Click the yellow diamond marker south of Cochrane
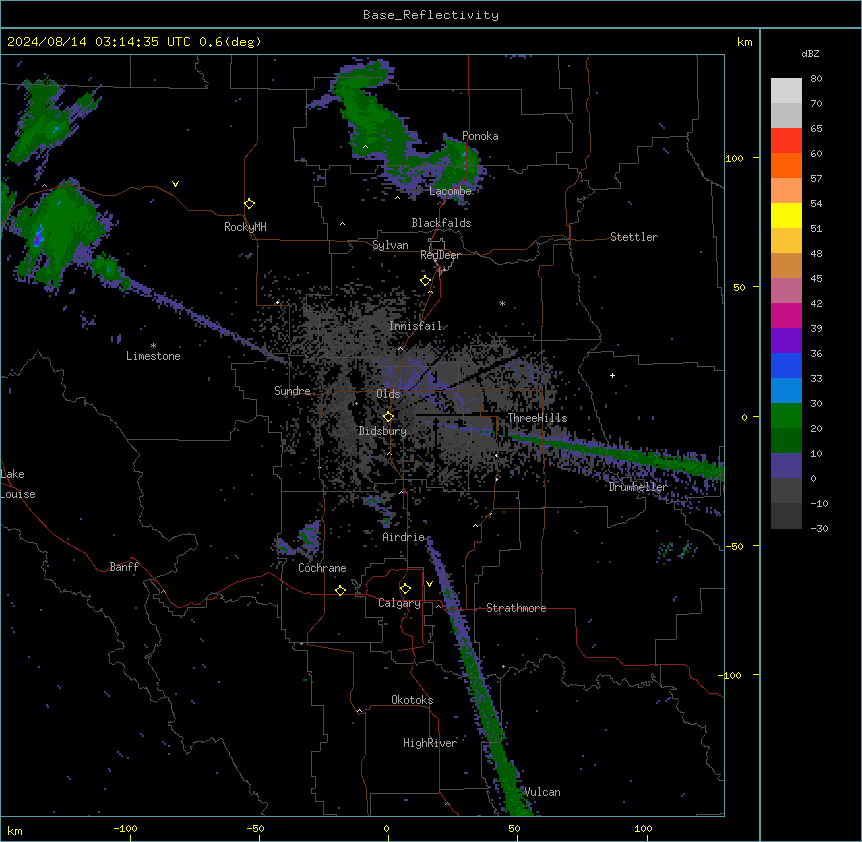862x842 pixels. (341, 590)
